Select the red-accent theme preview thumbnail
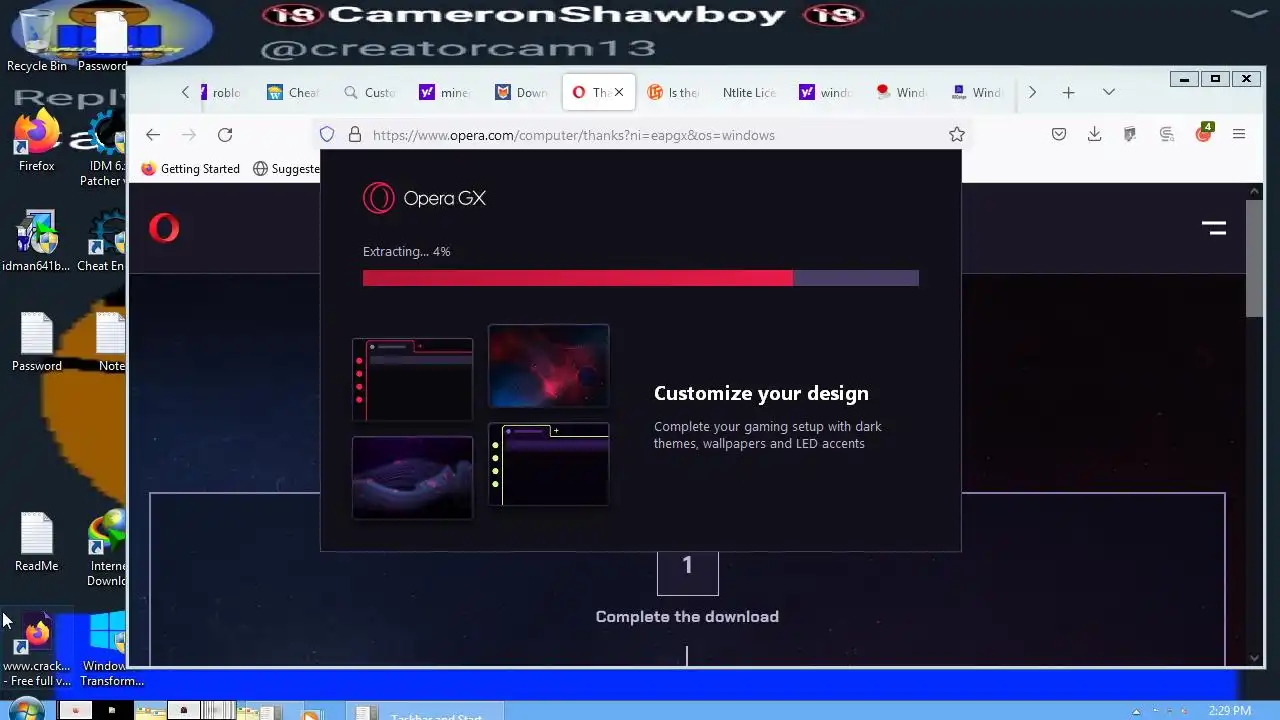 click(x=412, y=379)
